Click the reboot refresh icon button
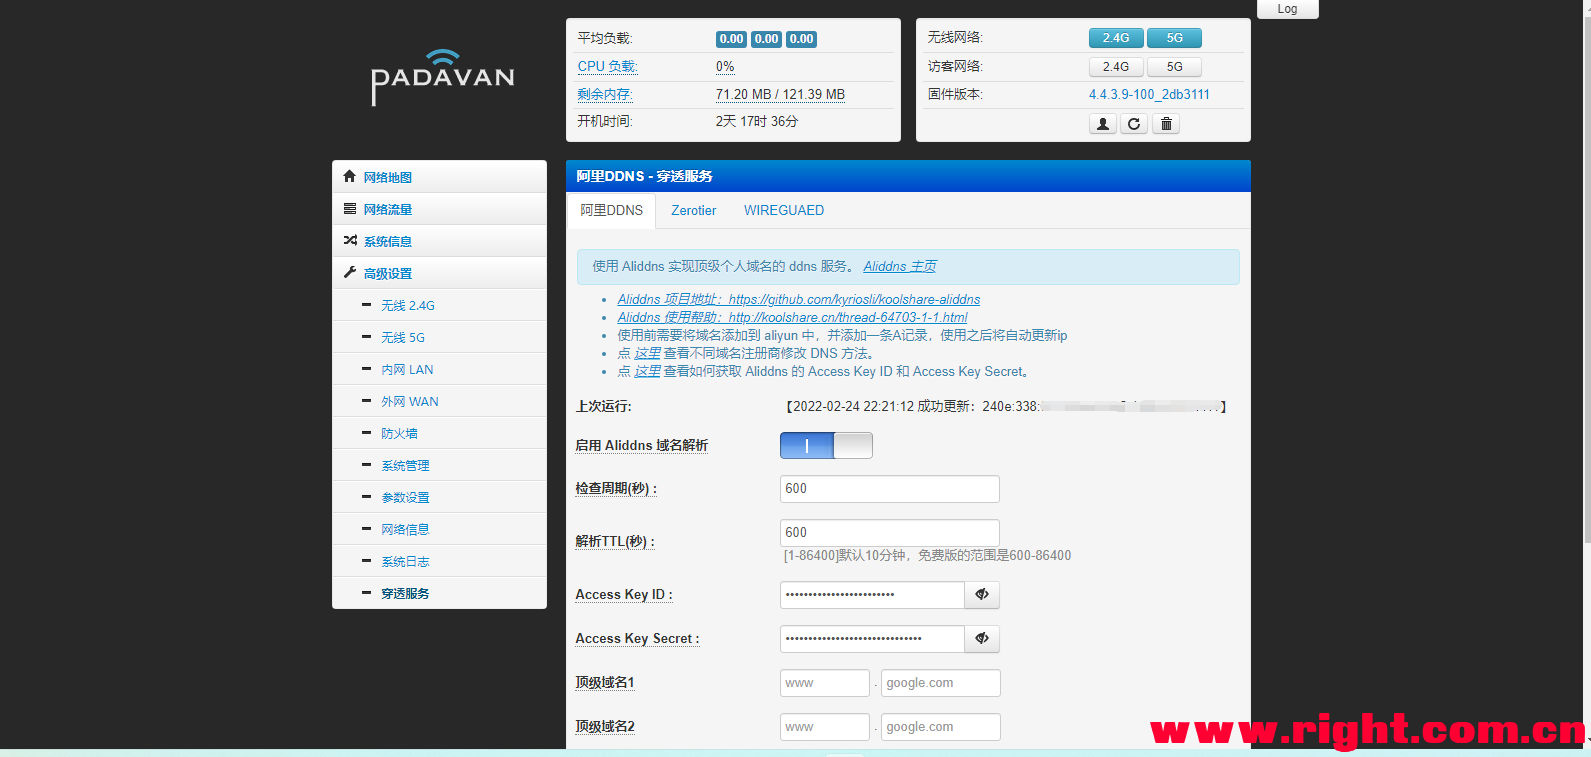 pyautogui.click(x=1134, y=124)
